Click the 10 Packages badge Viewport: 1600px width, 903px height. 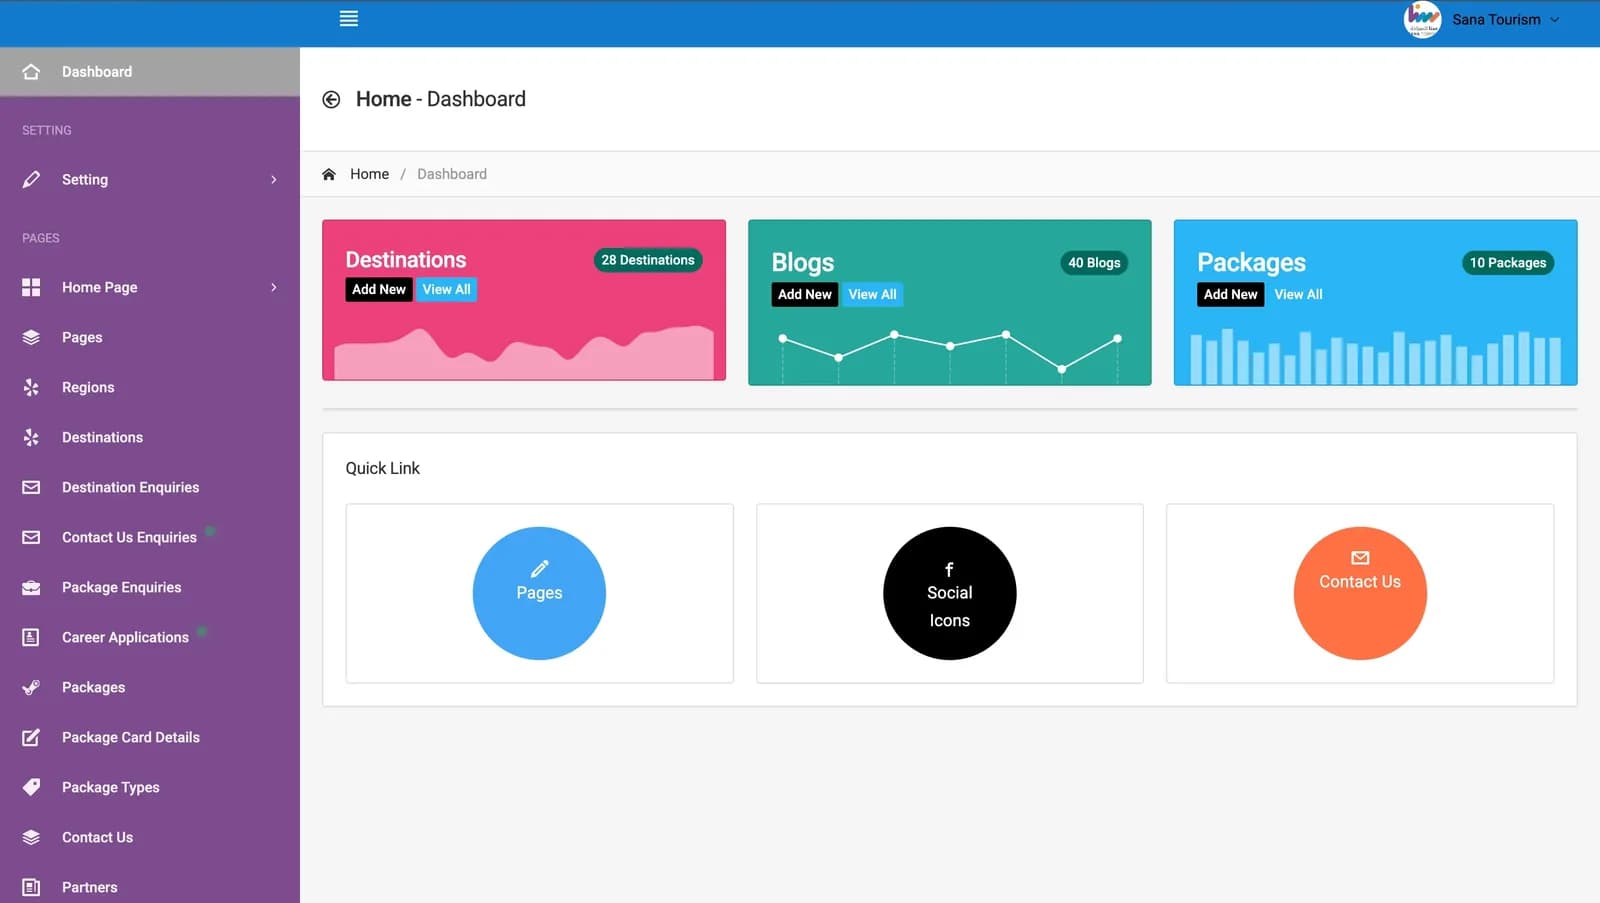[x=1508, y=263]
